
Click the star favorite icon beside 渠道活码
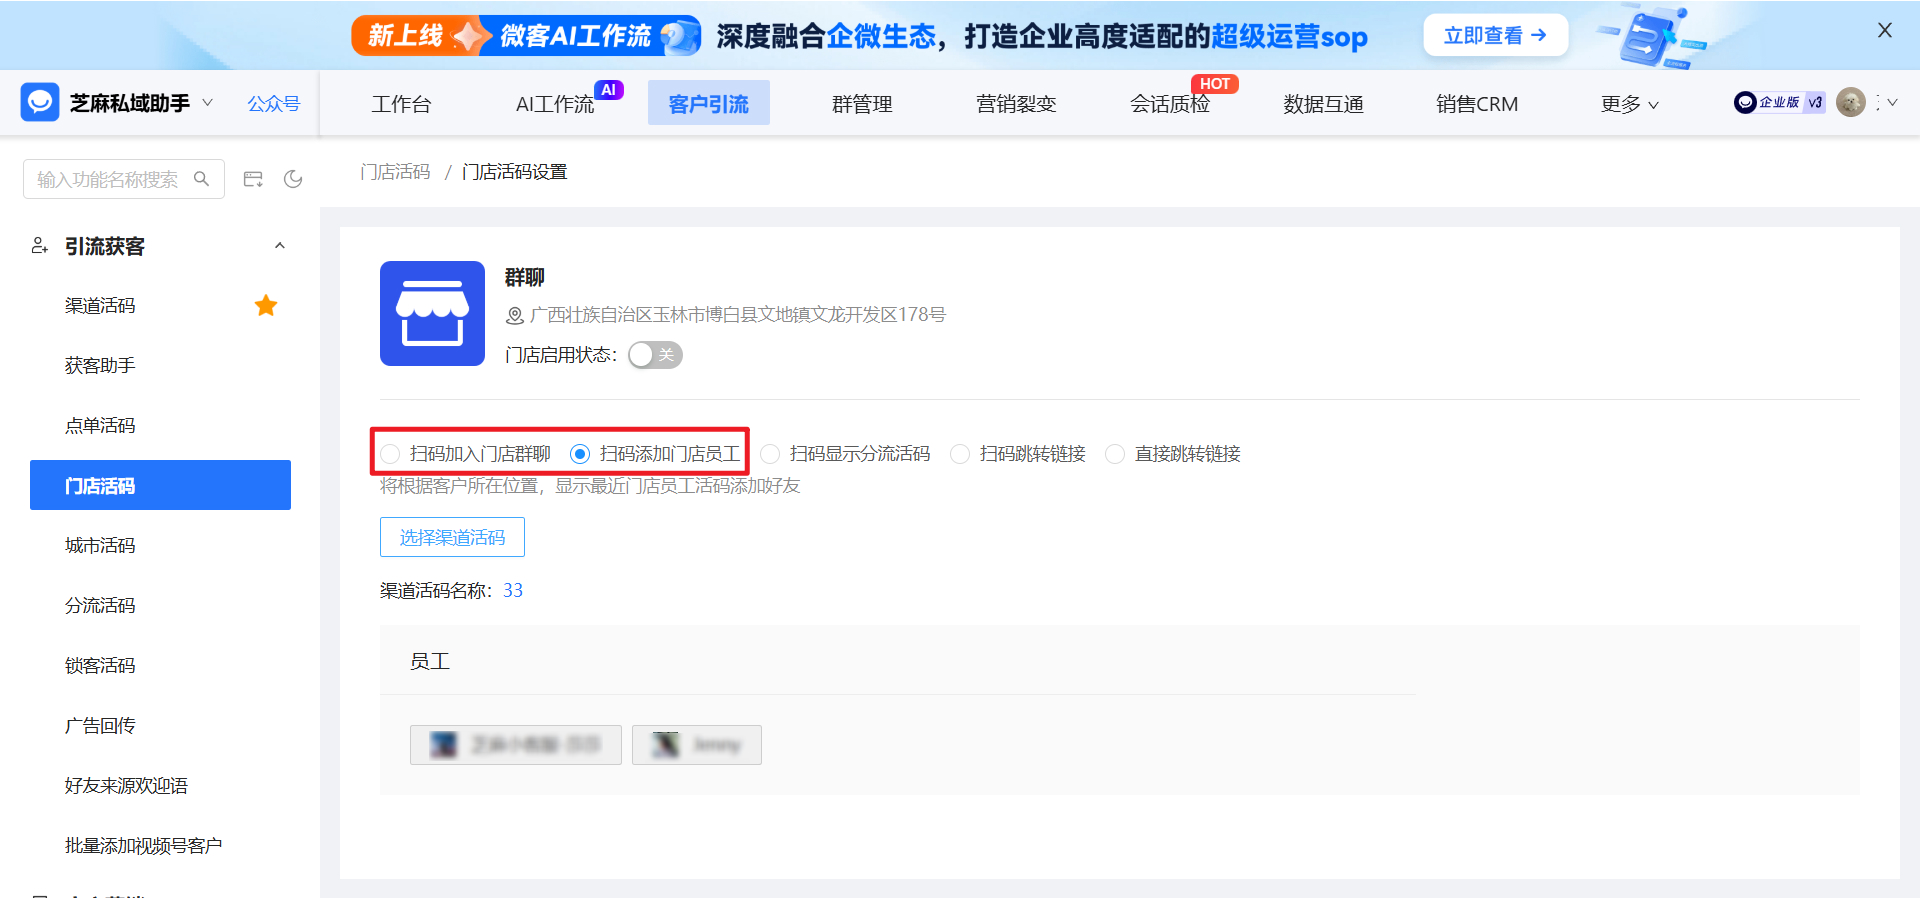(x=266, y=305)
